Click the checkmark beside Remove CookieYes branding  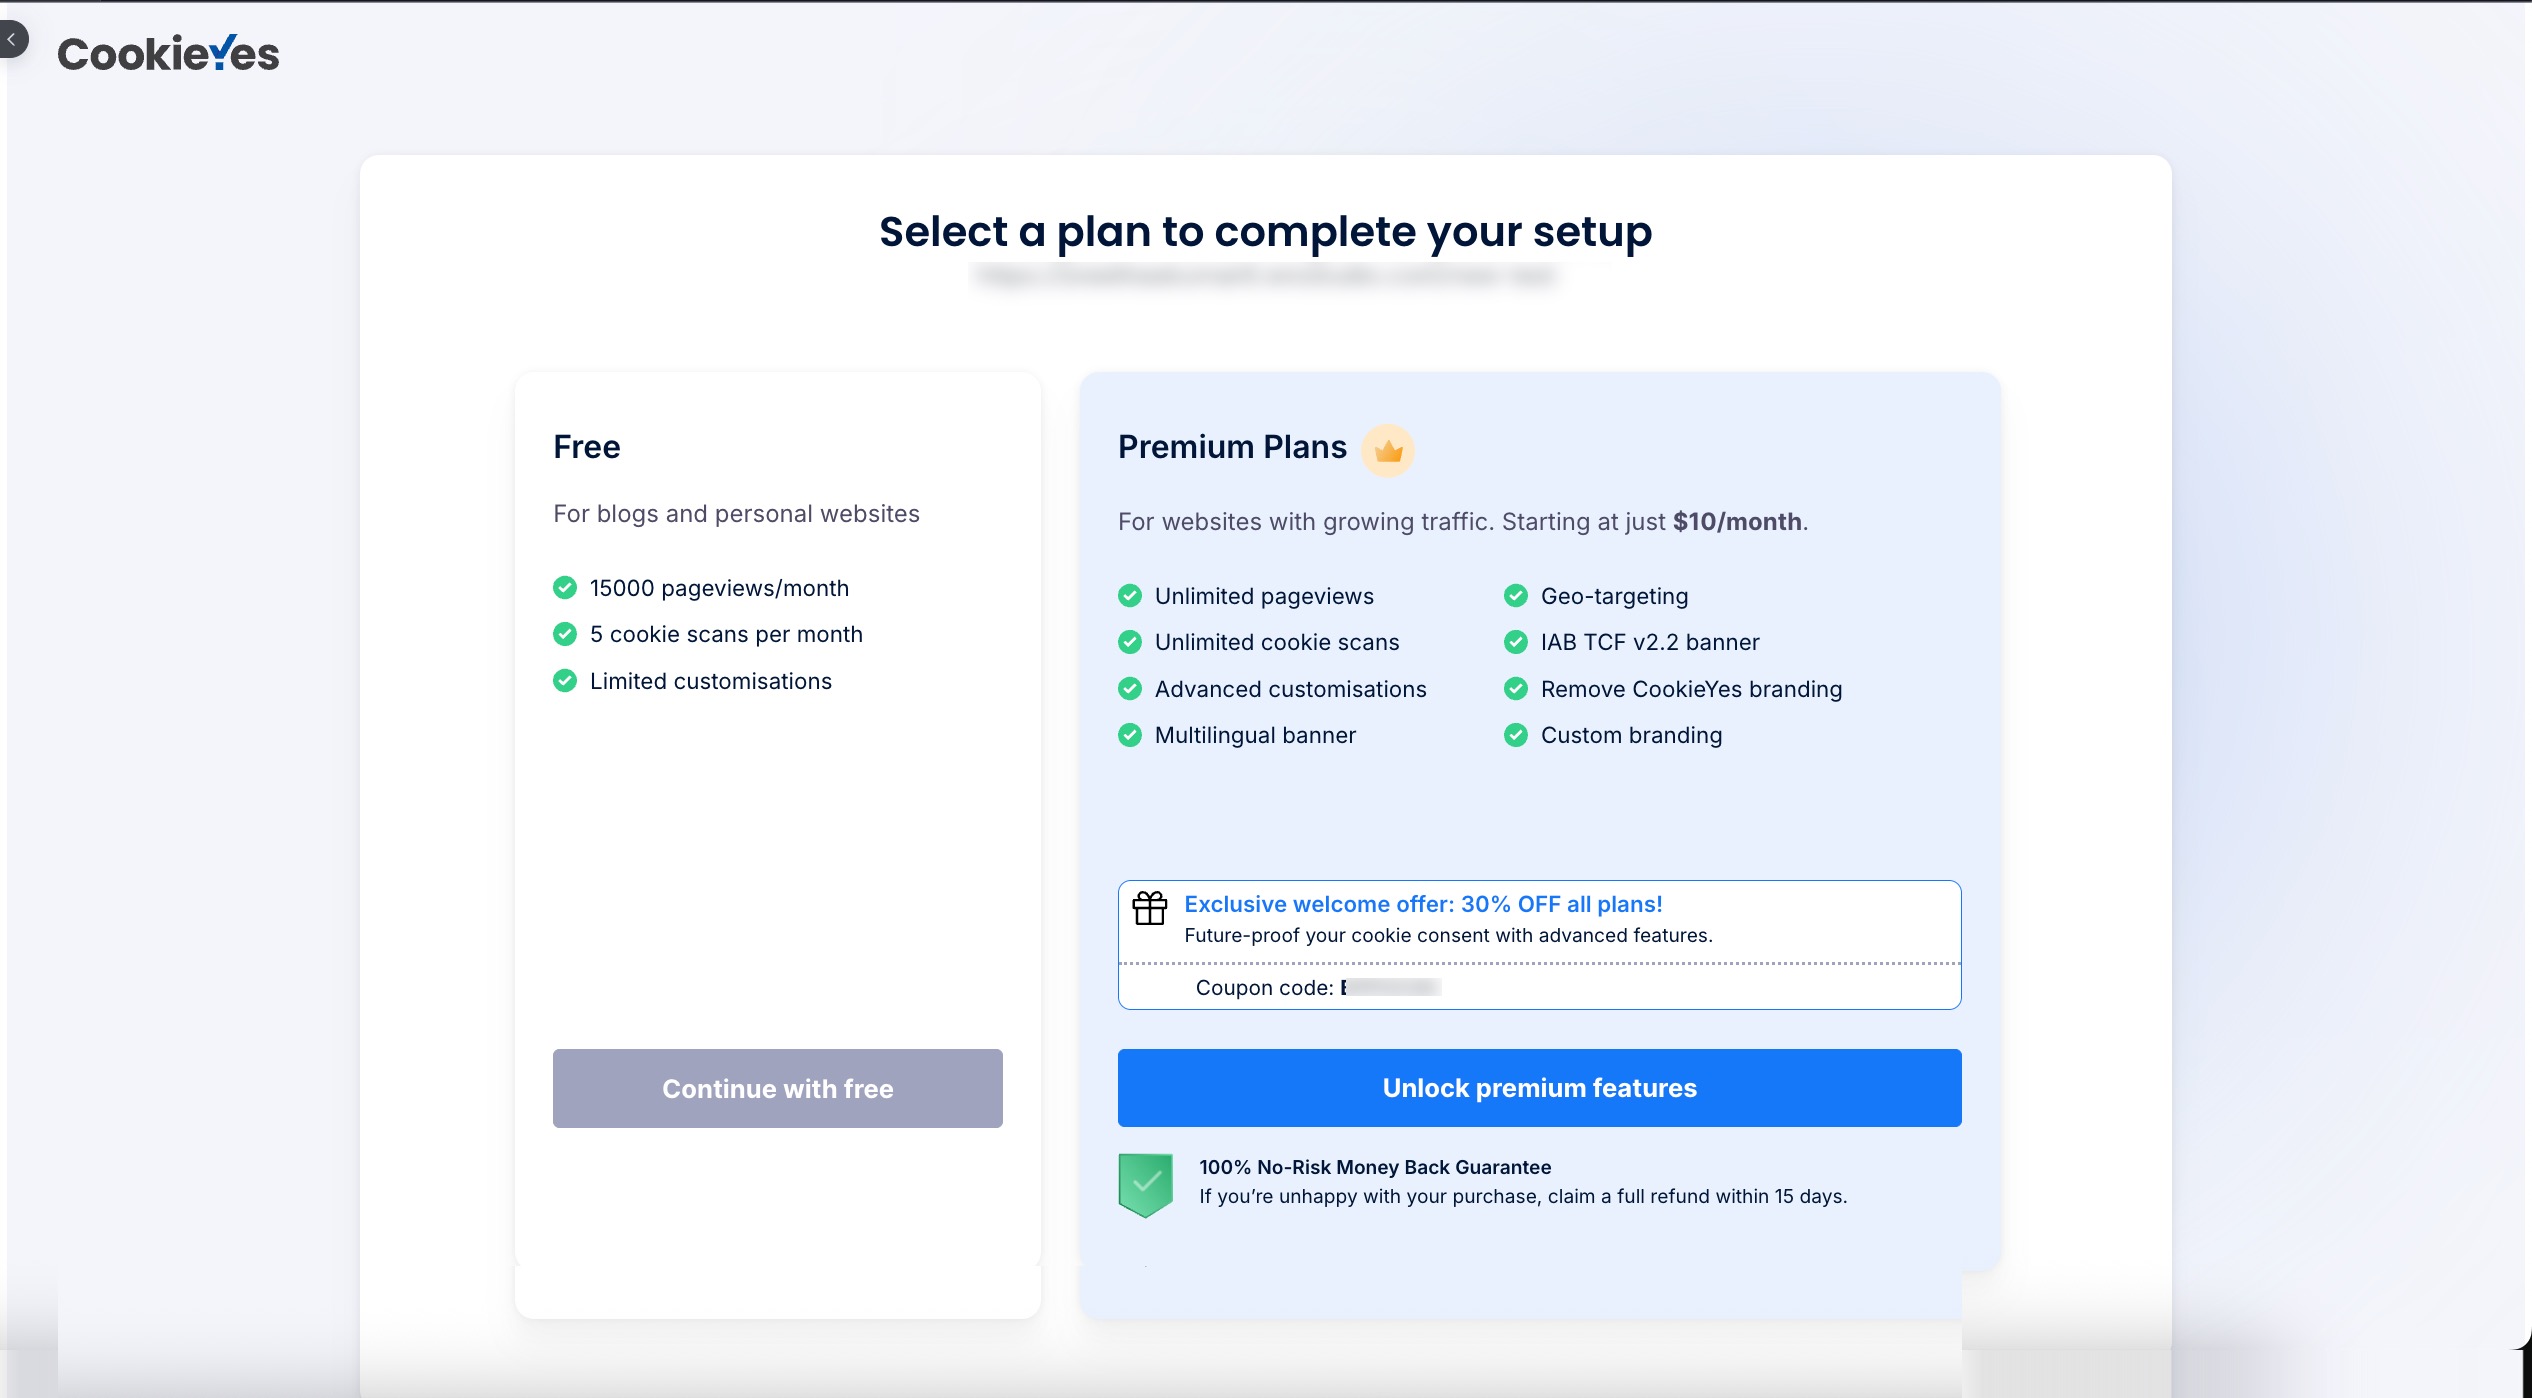1516,688
